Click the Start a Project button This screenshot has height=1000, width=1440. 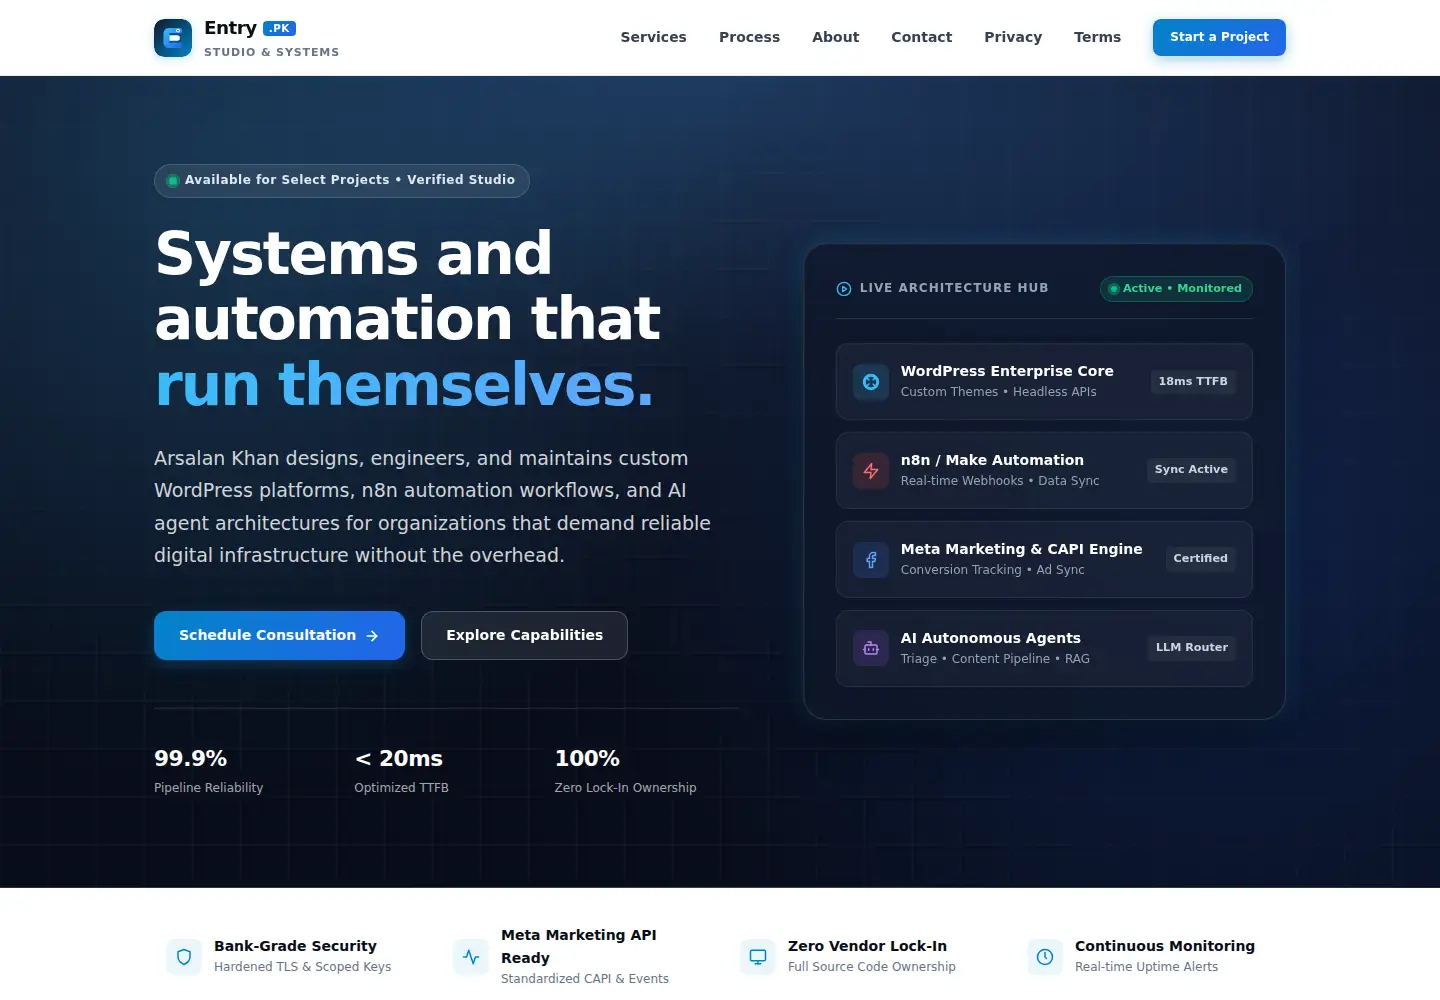(1219, 37)
